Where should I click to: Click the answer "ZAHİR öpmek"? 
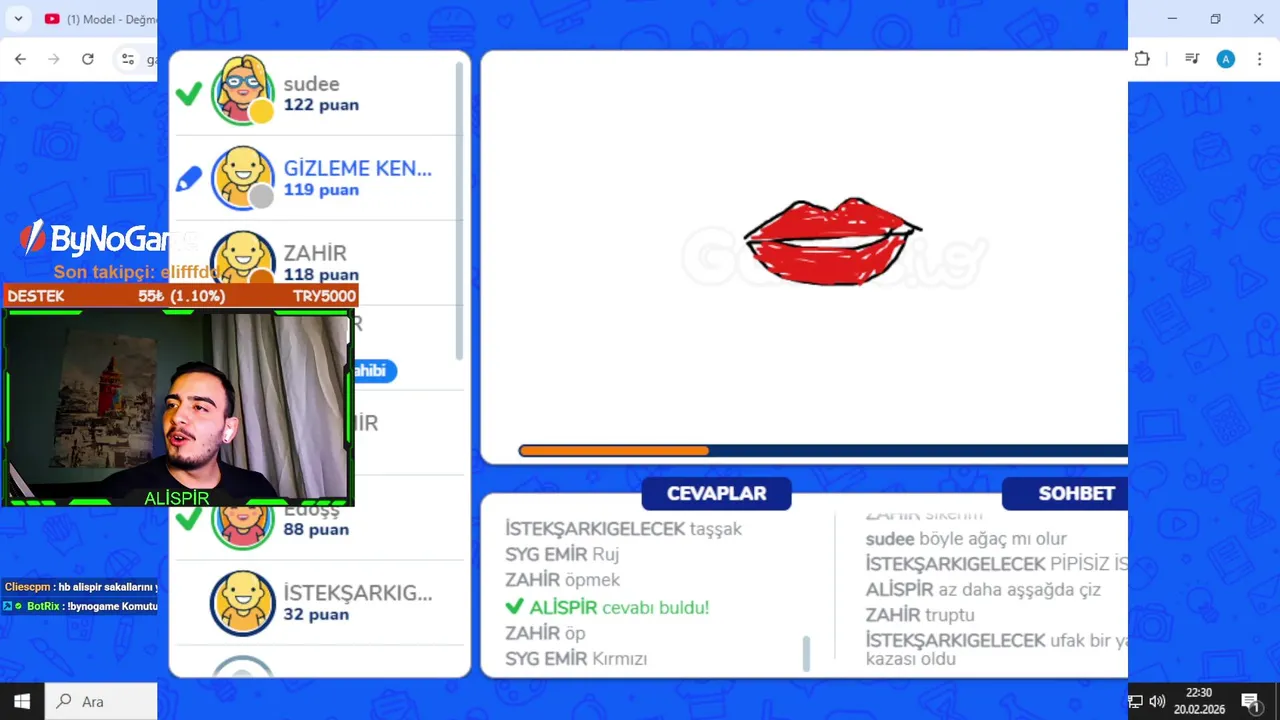point(562,580)
